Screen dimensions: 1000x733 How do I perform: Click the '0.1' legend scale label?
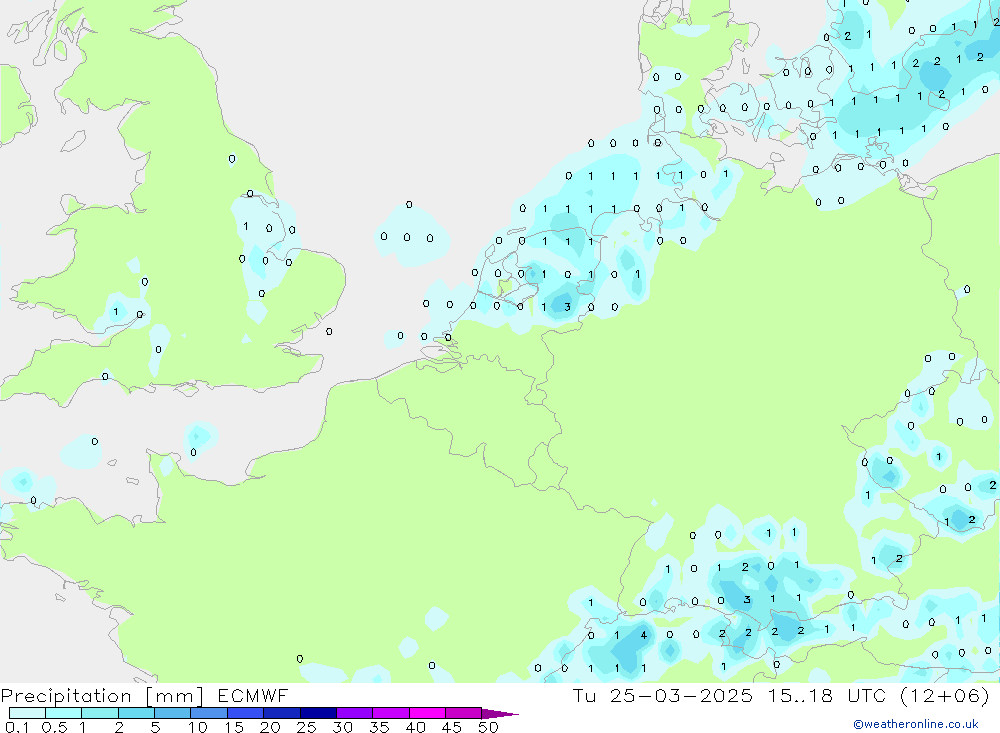(x=17, y=727)
